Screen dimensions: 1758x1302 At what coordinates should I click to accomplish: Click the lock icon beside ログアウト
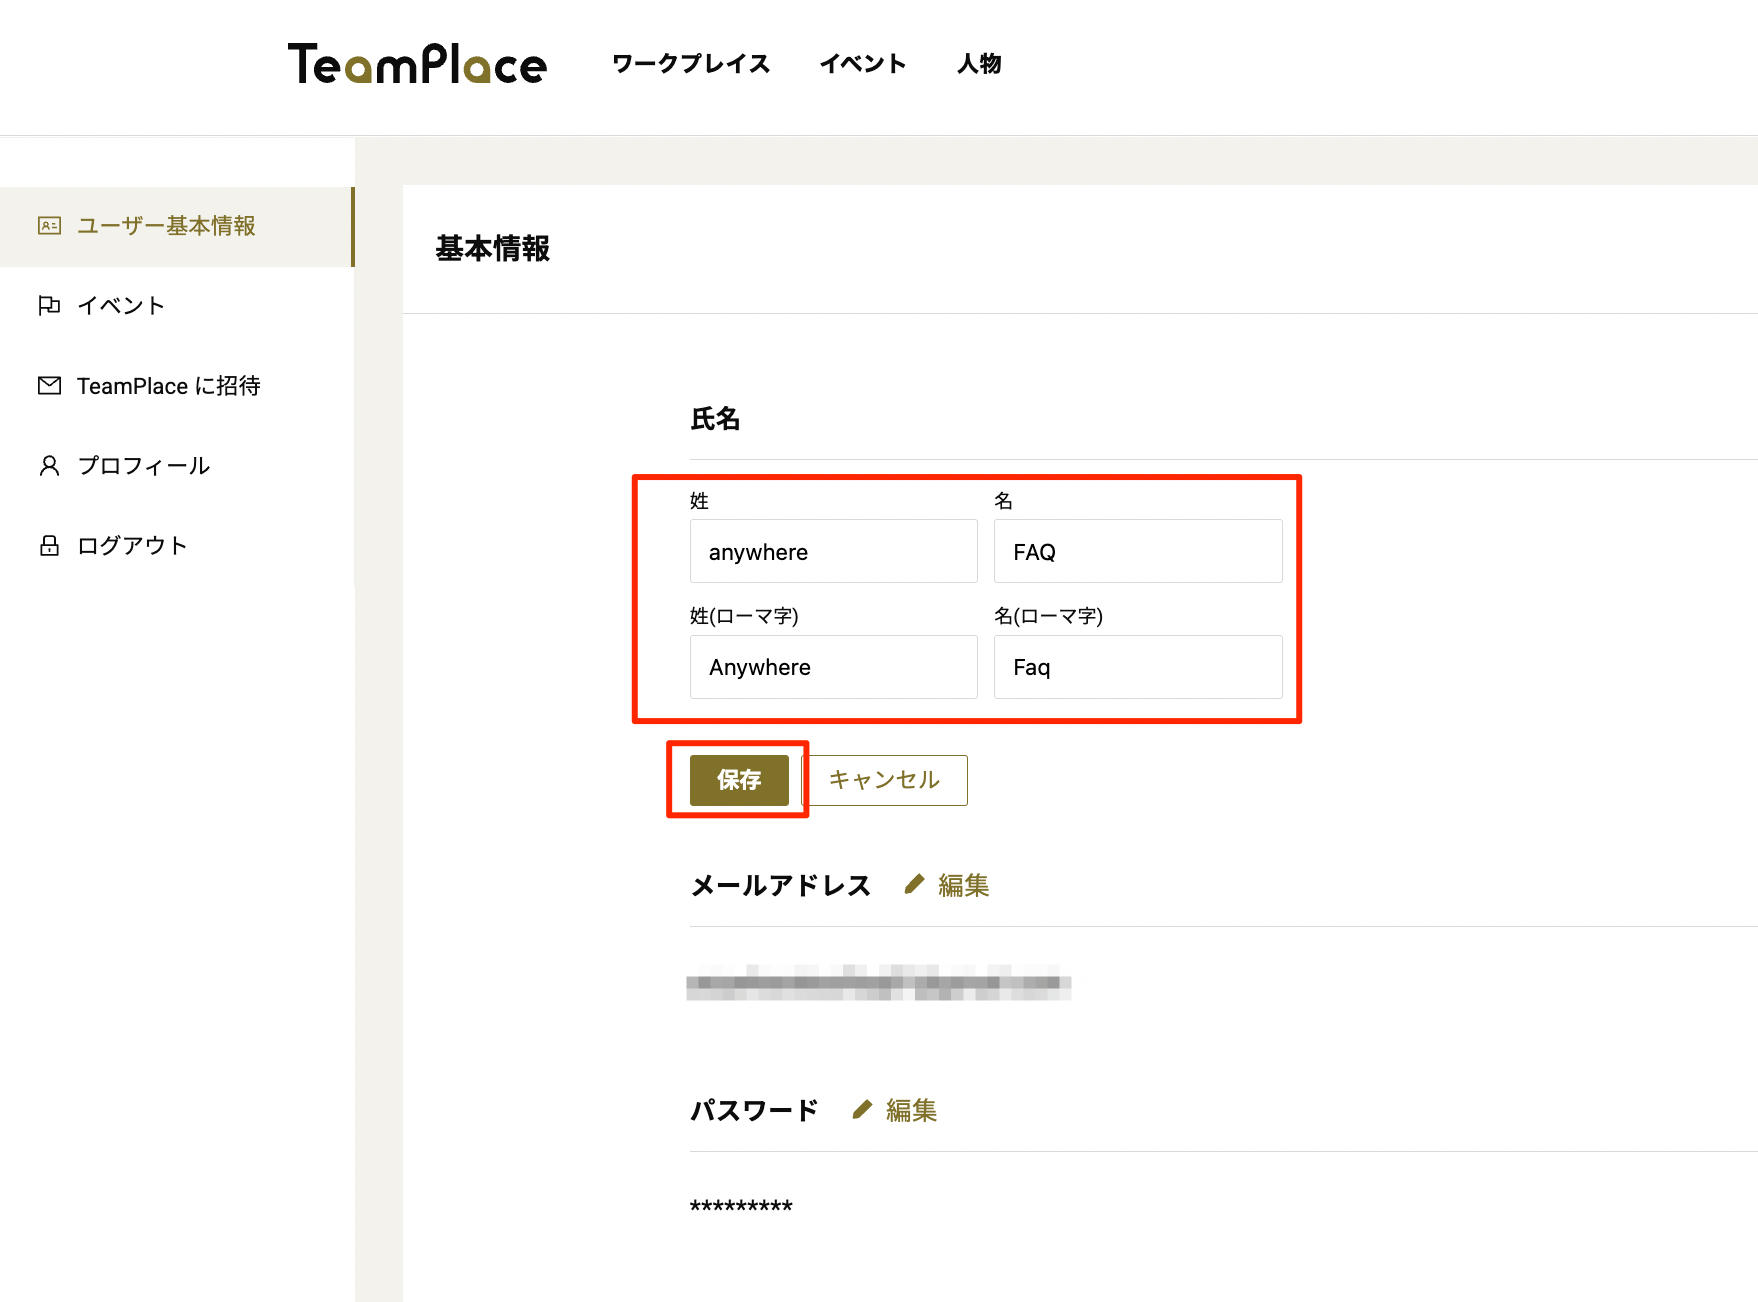tap(49, 545)
